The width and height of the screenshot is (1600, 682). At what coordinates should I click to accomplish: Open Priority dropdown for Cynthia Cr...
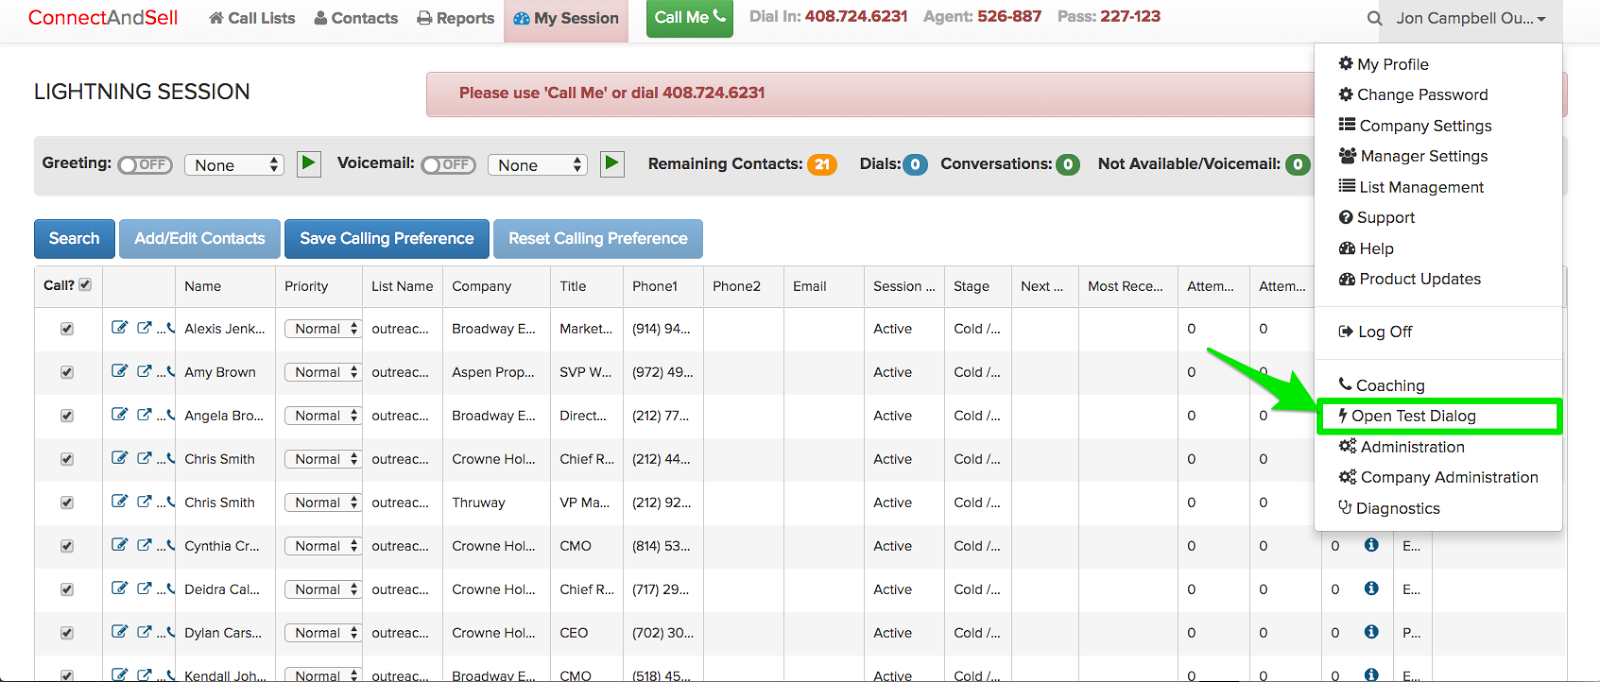coord(322,546)
